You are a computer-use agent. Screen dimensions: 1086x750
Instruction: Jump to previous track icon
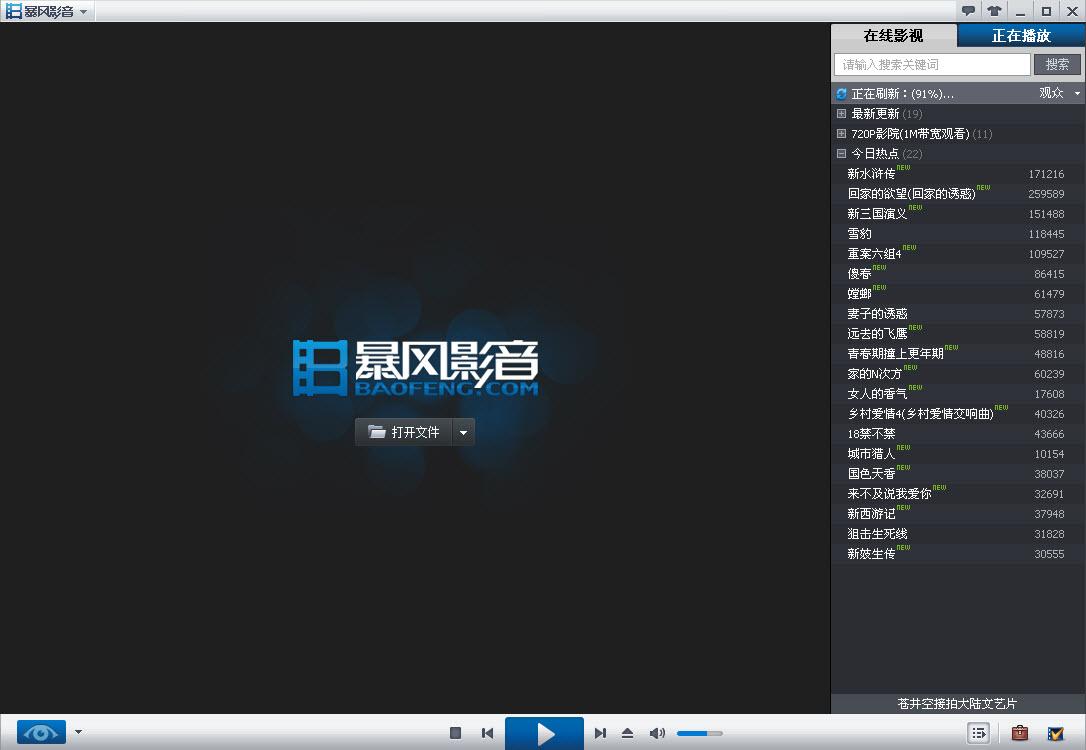pos(487,733)
